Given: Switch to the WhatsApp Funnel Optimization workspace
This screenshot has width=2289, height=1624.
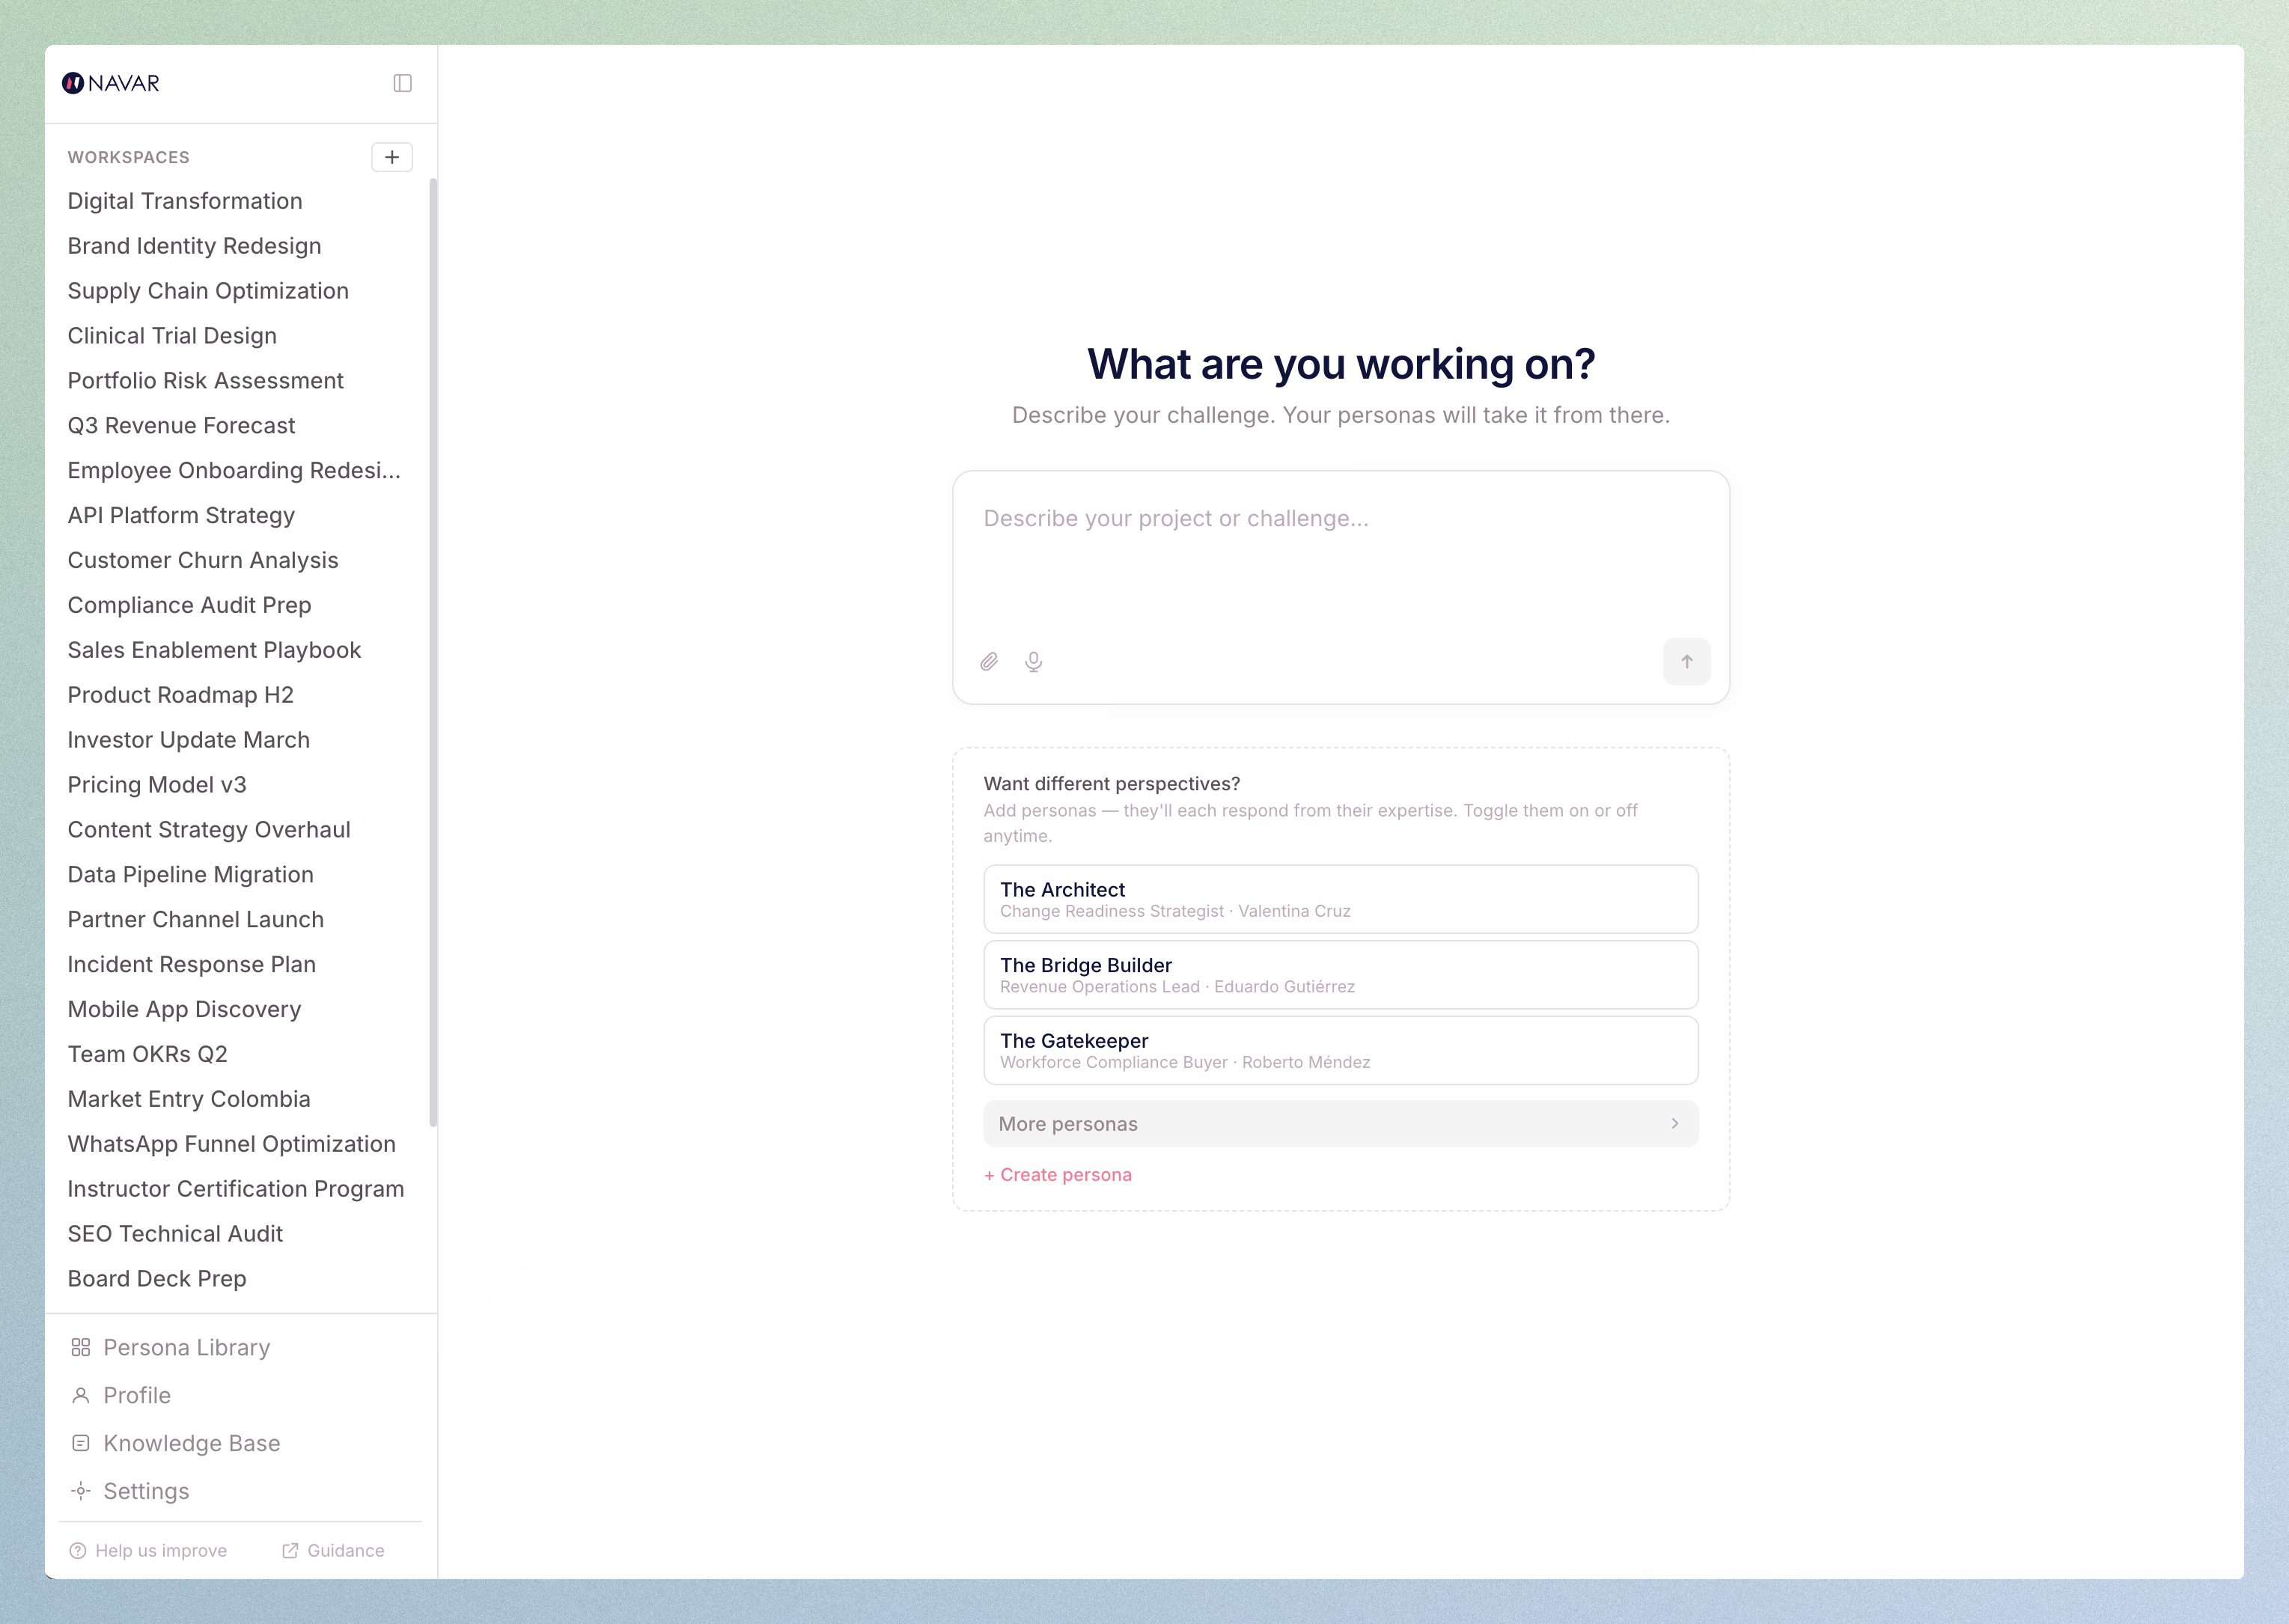Looking at the screenshot, I should [231, 1144].
